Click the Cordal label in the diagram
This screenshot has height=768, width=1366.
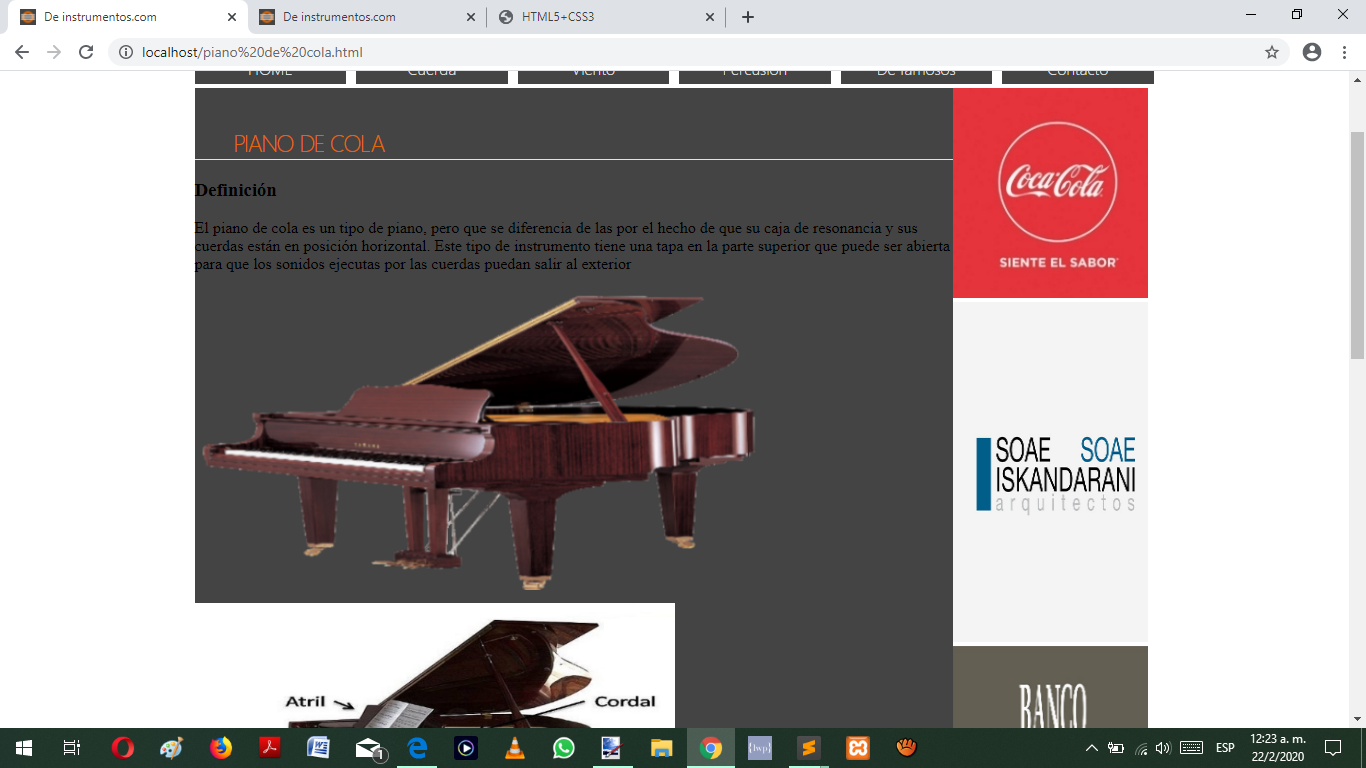click(x=625, y=702)
